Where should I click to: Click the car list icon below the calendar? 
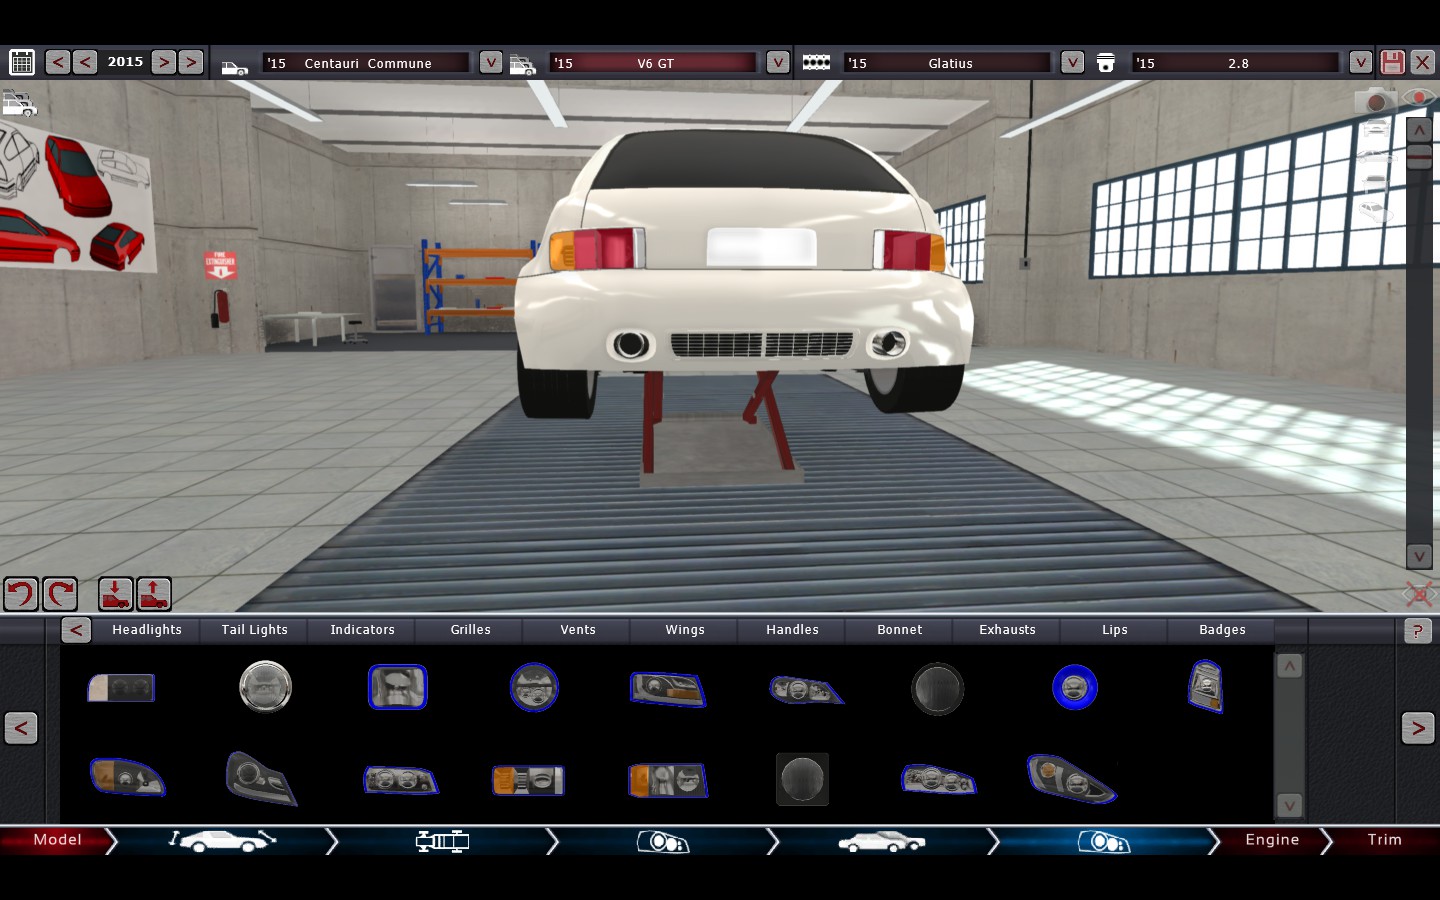click(x=19, y=103)
